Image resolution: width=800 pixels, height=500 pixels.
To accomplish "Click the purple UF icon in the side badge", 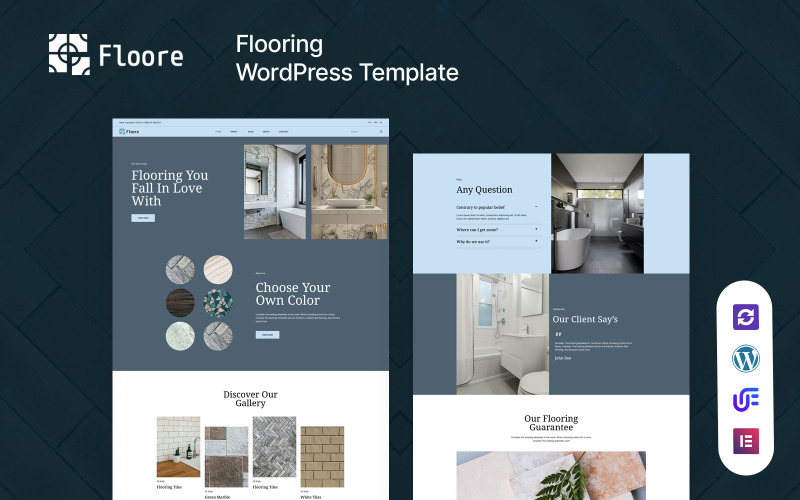I will point(746,400).
